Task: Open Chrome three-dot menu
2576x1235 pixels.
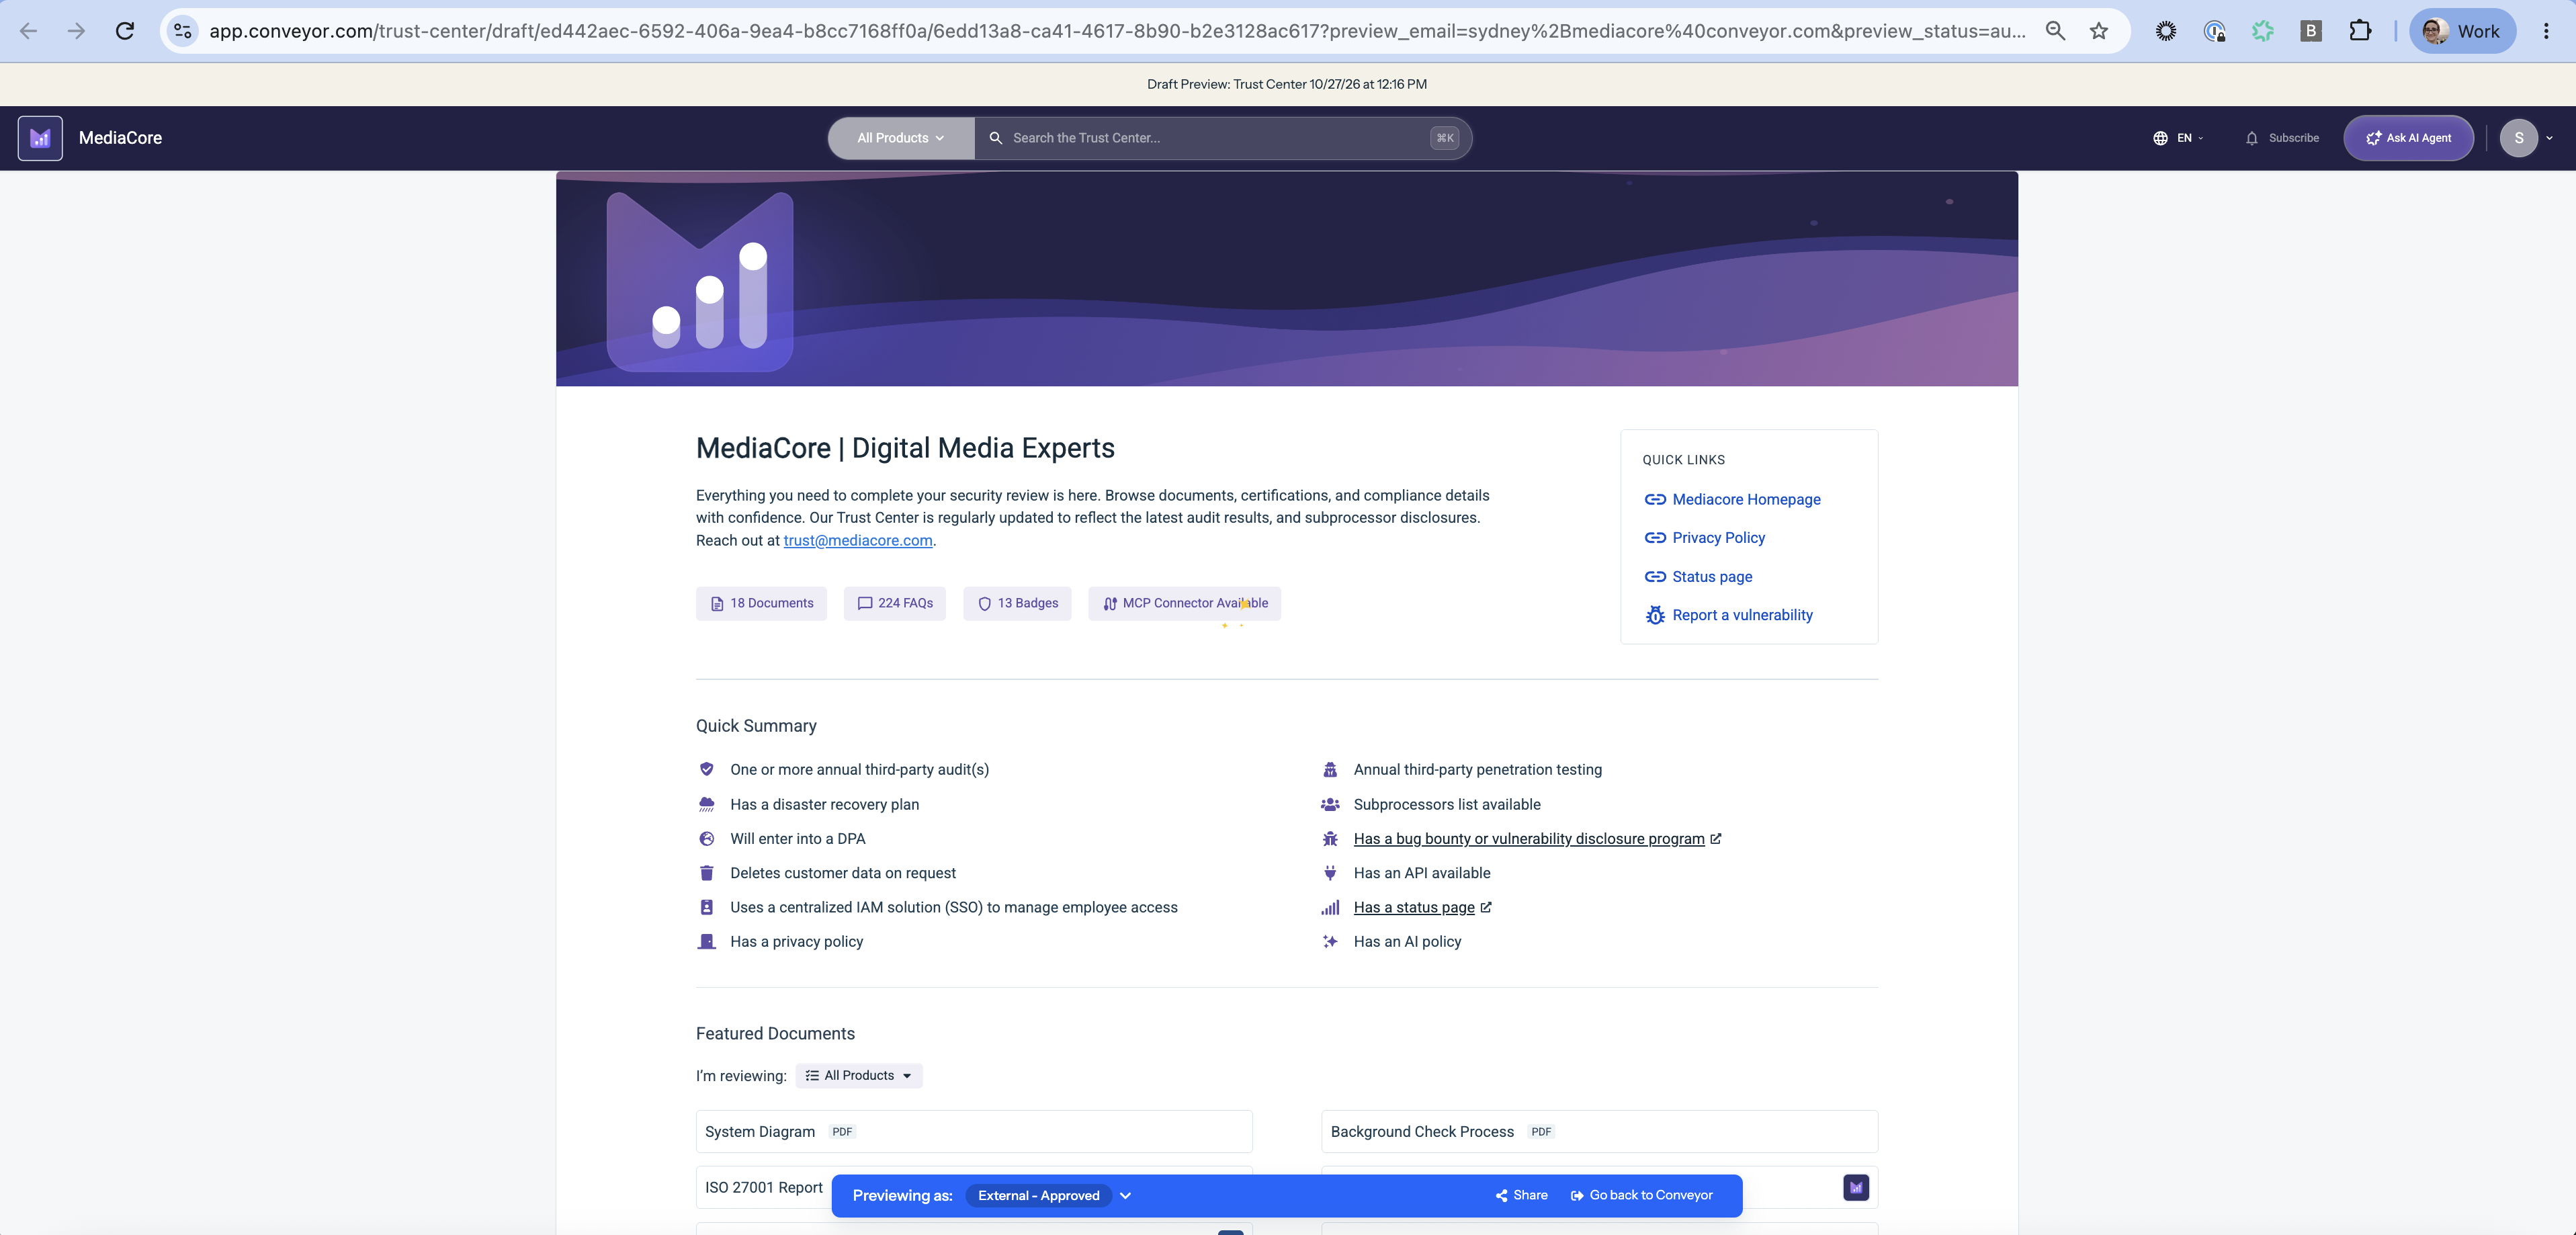Action: [2546, 31]
